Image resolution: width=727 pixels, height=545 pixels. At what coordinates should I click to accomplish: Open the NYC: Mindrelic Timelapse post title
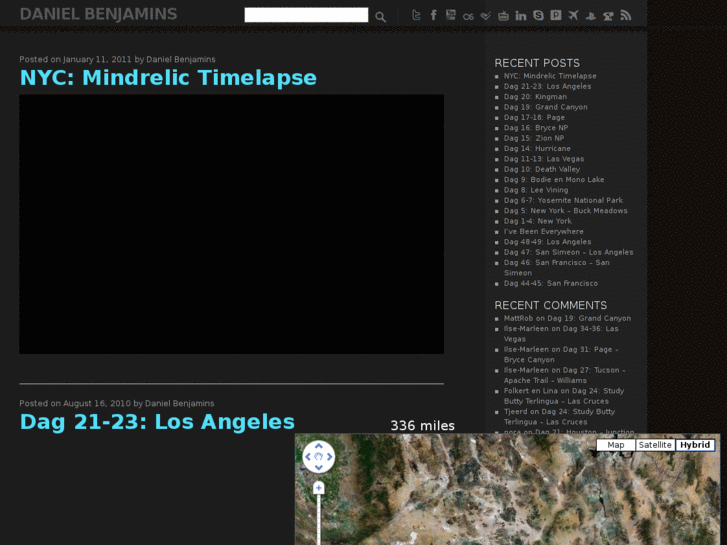[168, 77]
